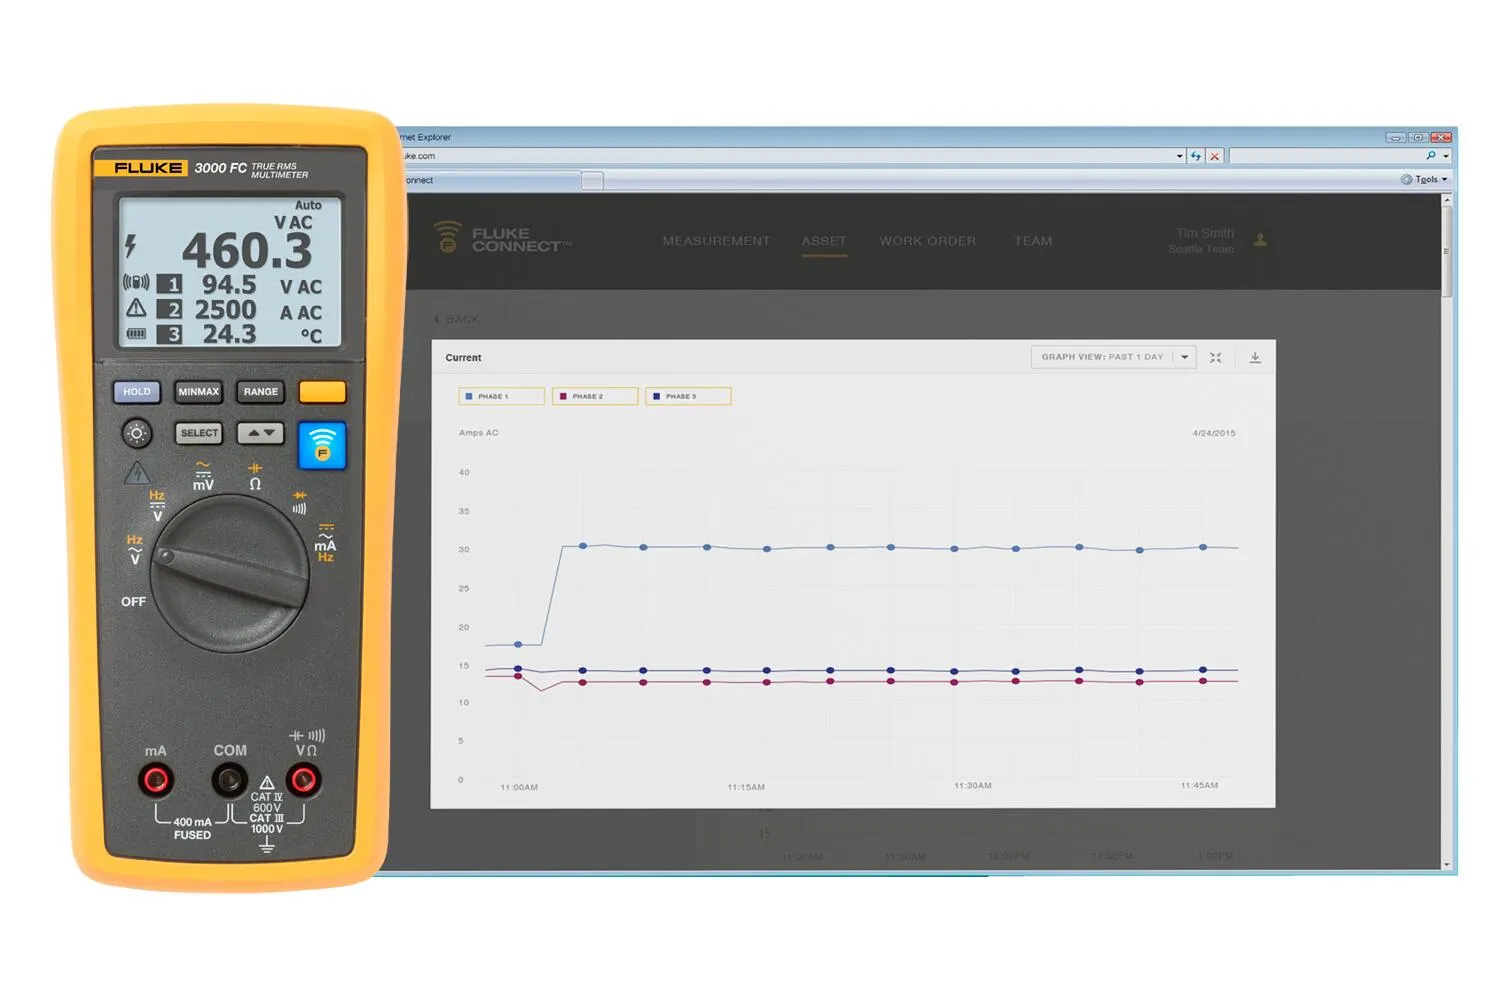Open the Graph View: Past 1 Day dropdown

pos(1114,357)
